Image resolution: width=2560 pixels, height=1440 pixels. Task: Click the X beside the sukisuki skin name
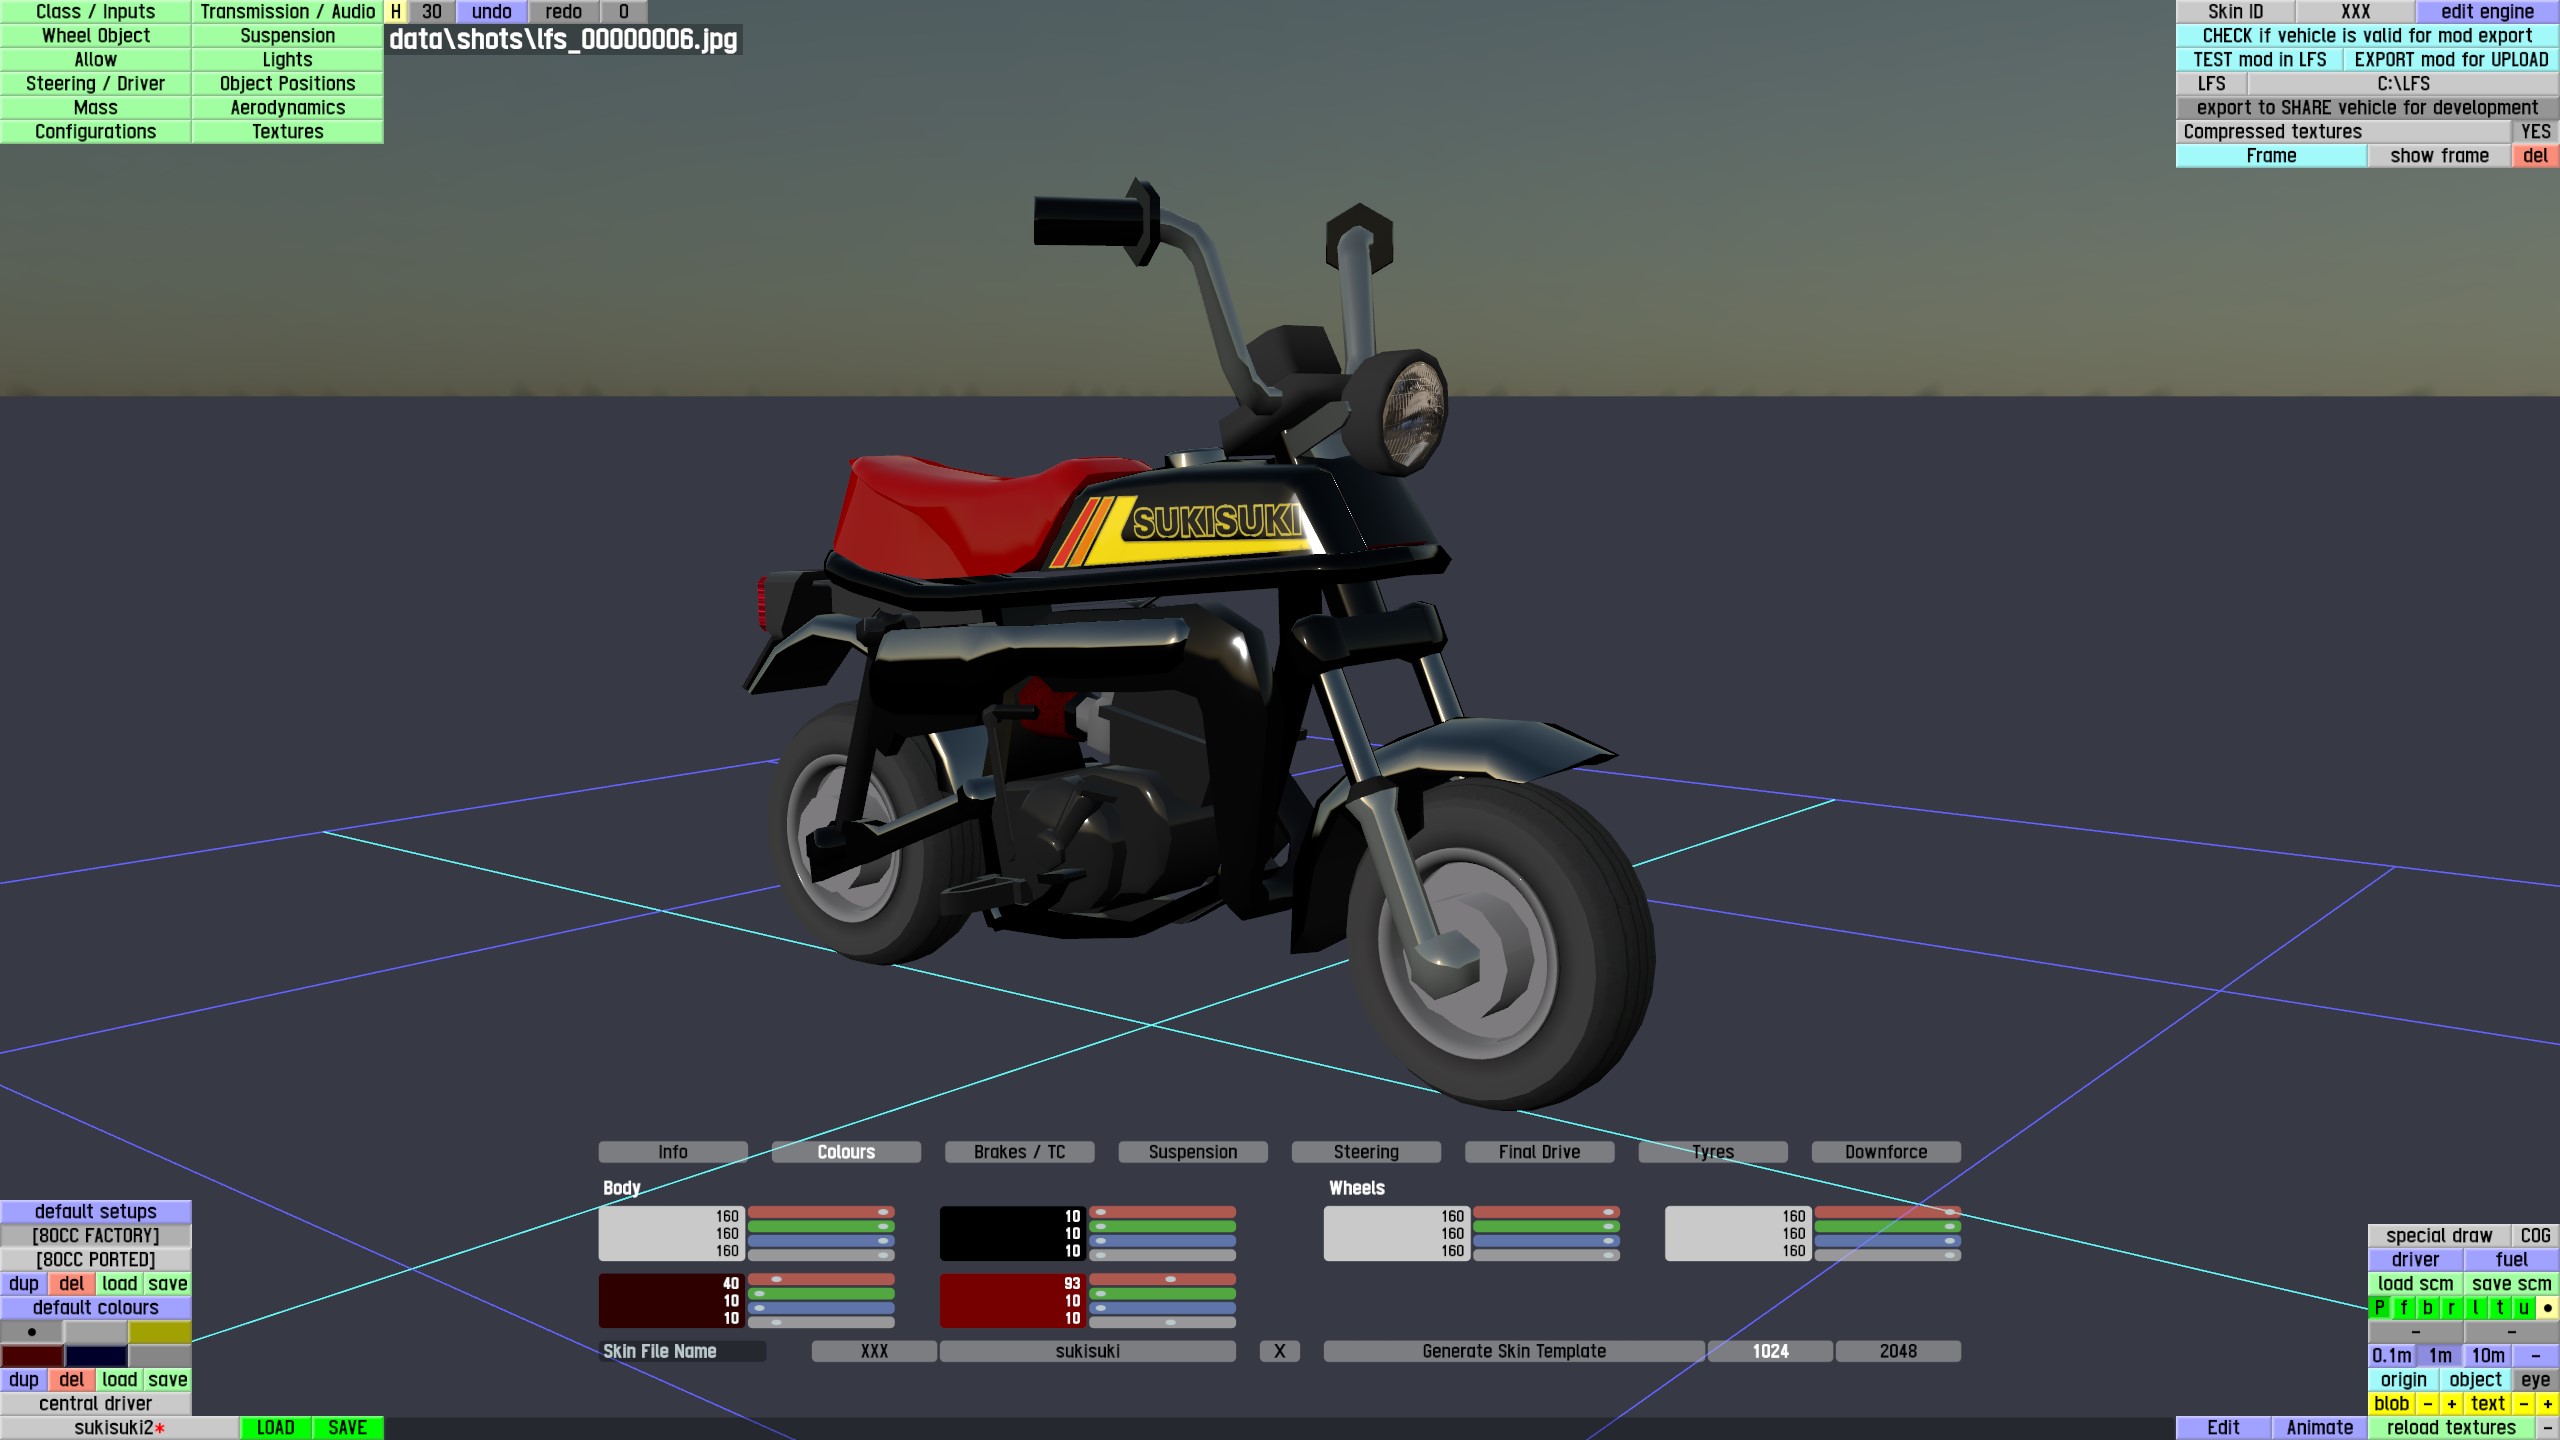click(1279, 1351)
